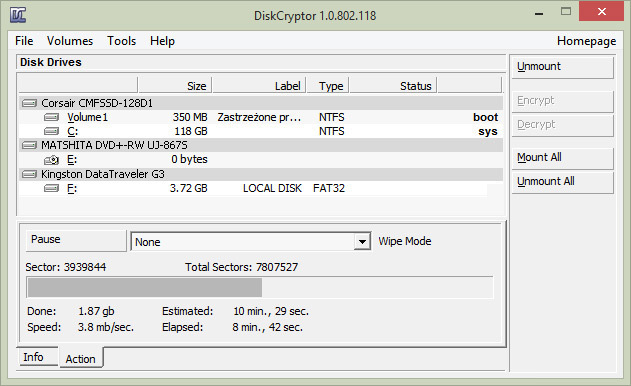
Task: Click the 118 GB size cell
Action: 191,131
